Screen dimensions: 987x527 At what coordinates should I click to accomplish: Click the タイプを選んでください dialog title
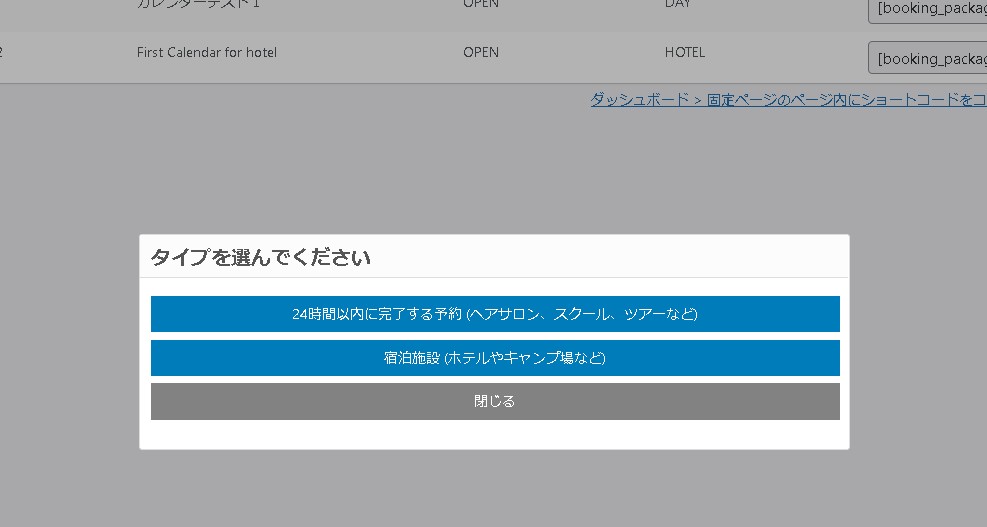pos(261,258)
